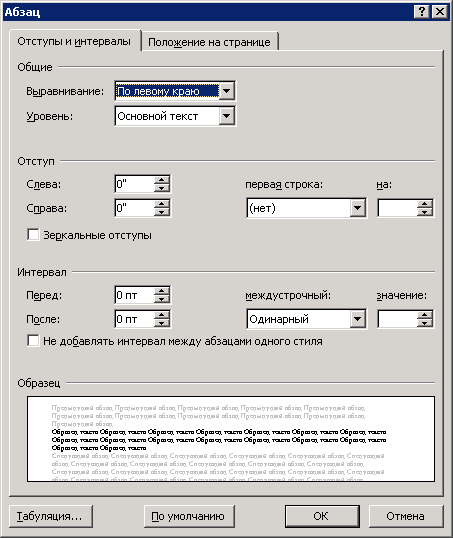Decrease the Перед spacing with down arrow
This screenshot has width=453, height=538.
[162, 299]
